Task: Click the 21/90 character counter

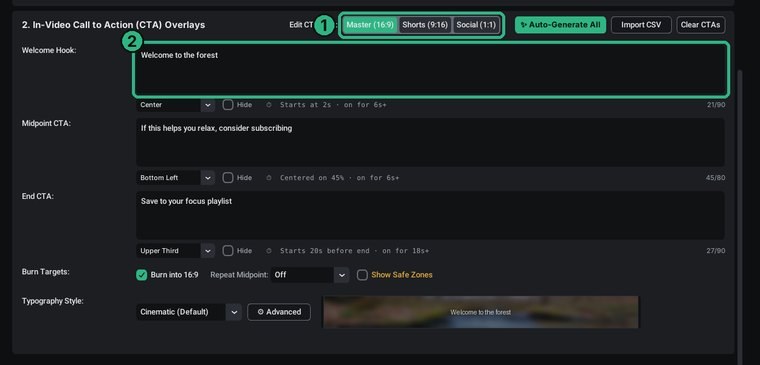Action: (x=715, y=105)
